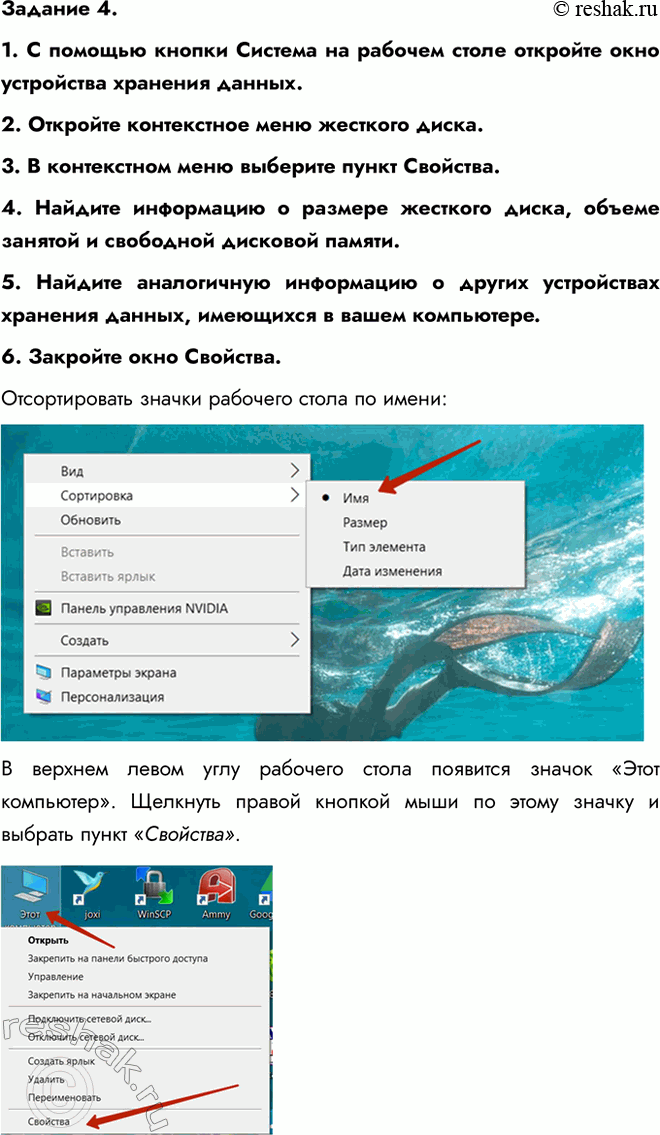Viewport: 660px width, 1135px height.
Task: Expand the 'Вид' submenu arrow
Action: click(294, 470)
